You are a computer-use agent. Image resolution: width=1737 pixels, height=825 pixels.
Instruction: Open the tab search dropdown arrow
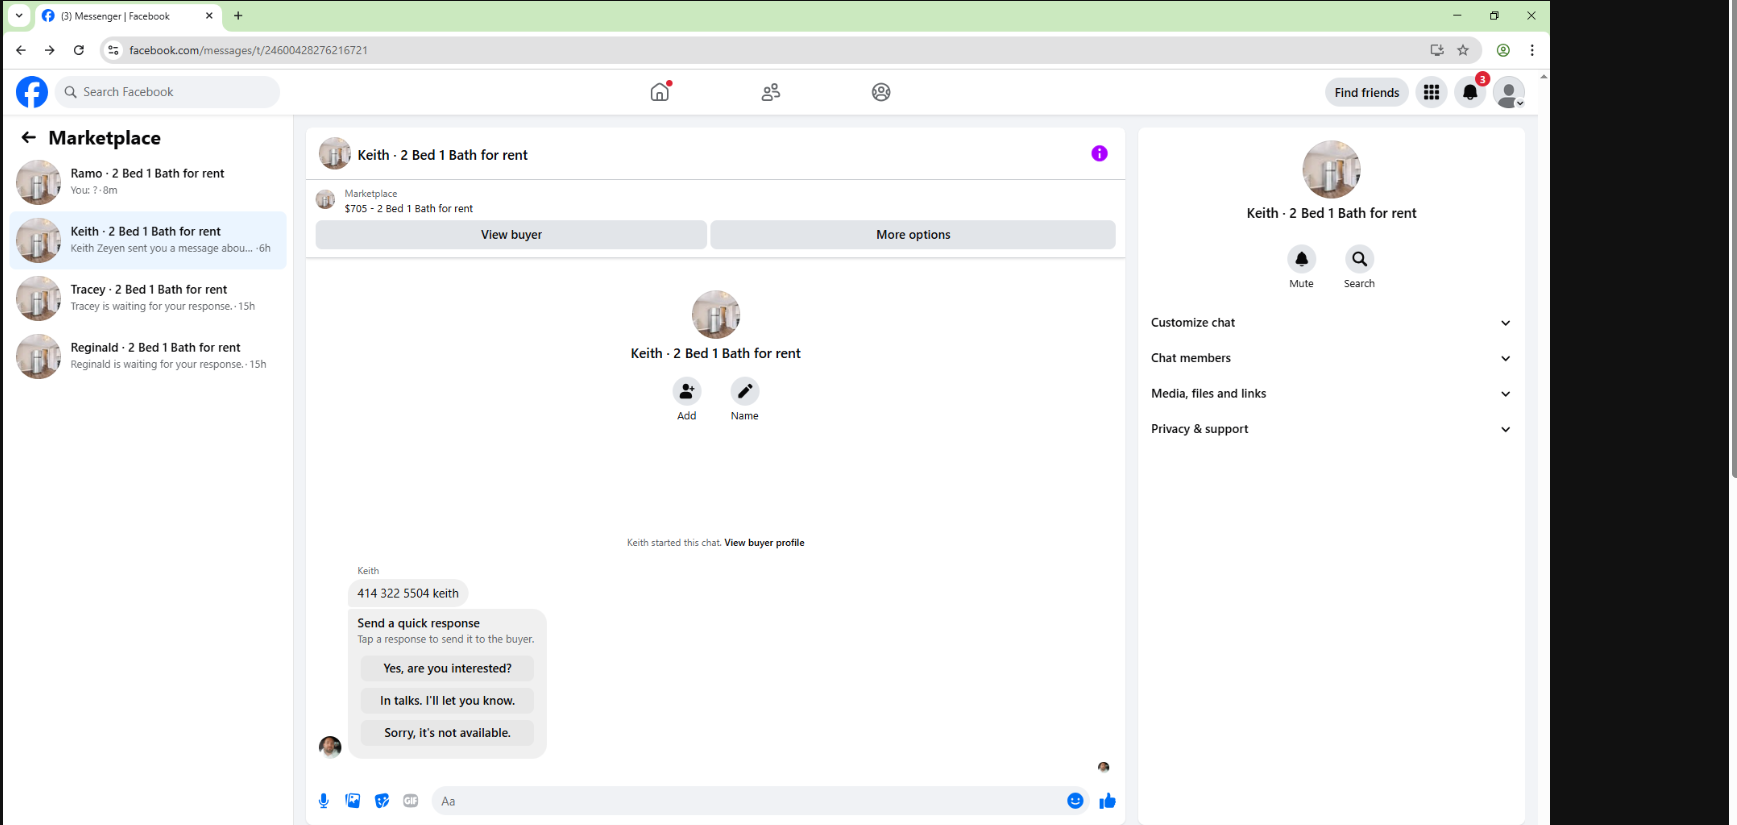pyautogui.click(x=19, y=16)
